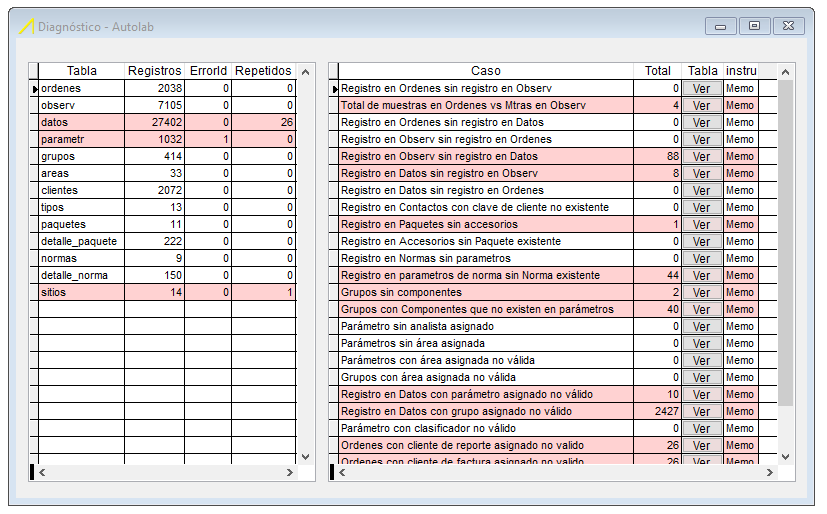Select the 'ordenes' table row

pyautogui.click(x=167, y=89)
